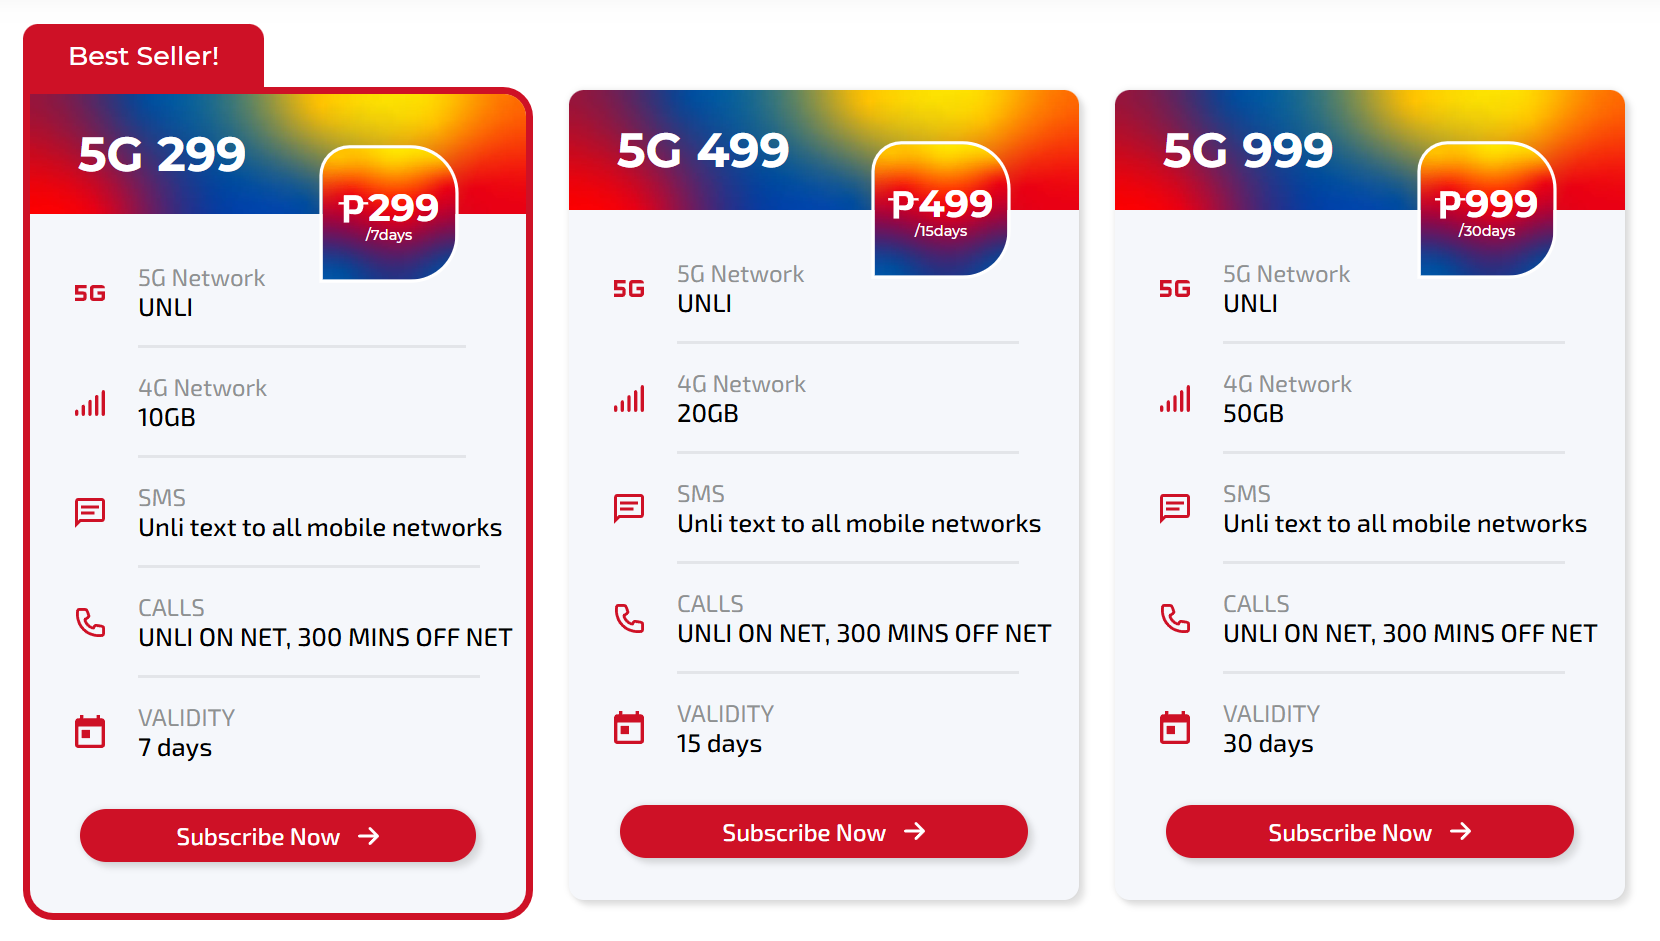Click the P999 /30days price badge

pos(1487,209)
